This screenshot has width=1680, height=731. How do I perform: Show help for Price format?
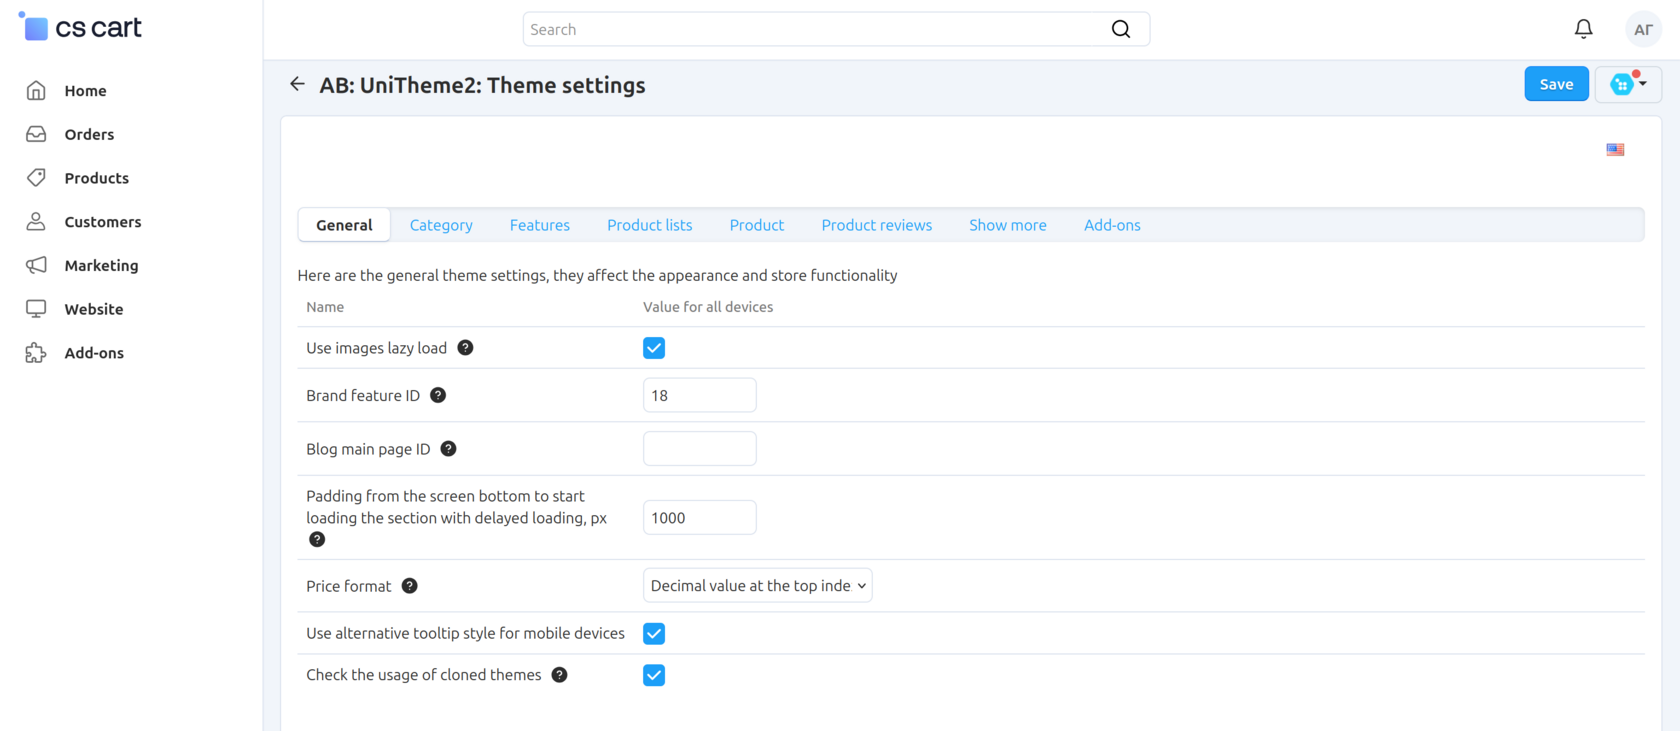pyautogui.click(x=410, y=586)
